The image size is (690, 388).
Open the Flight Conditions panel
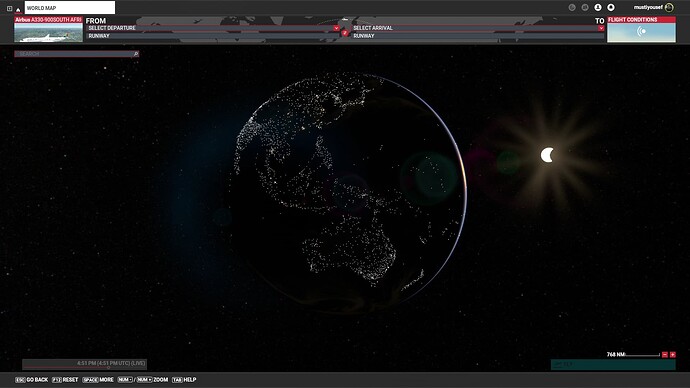pos(641,29)
